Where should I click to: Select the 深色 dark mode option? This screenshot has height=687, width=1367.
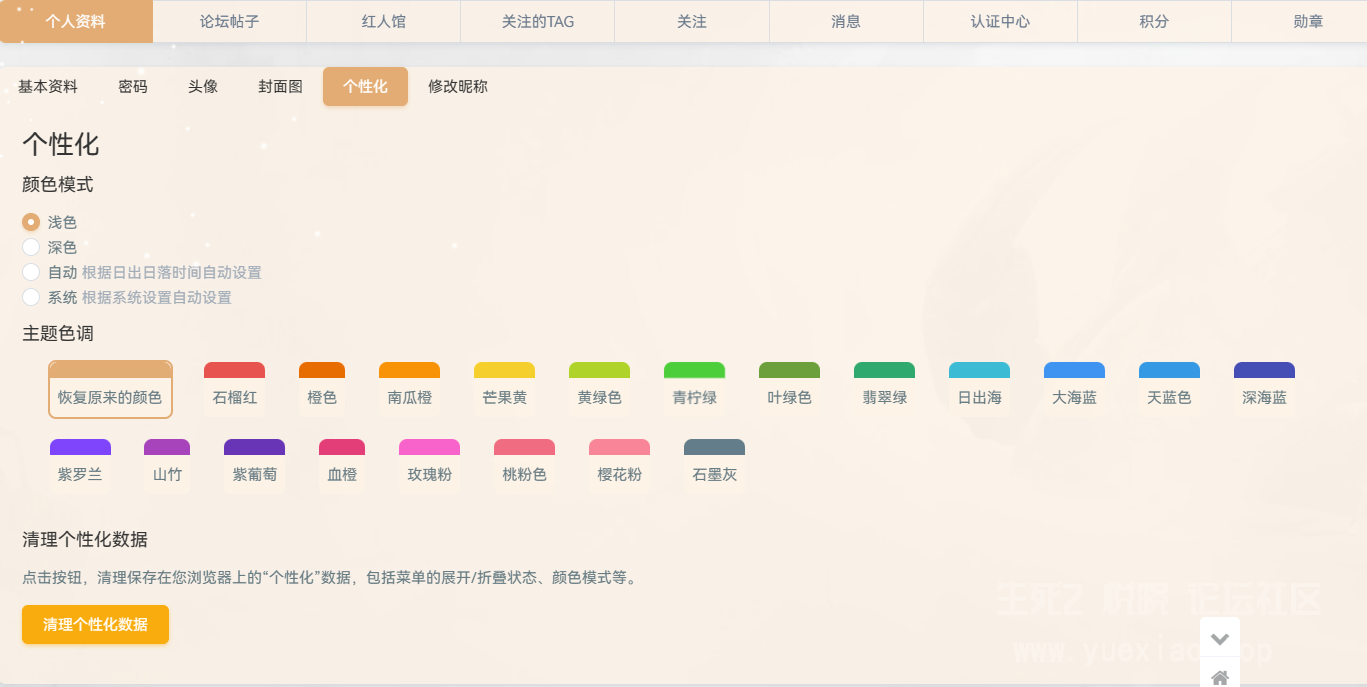pyautogui.click(x=31, y=247)
